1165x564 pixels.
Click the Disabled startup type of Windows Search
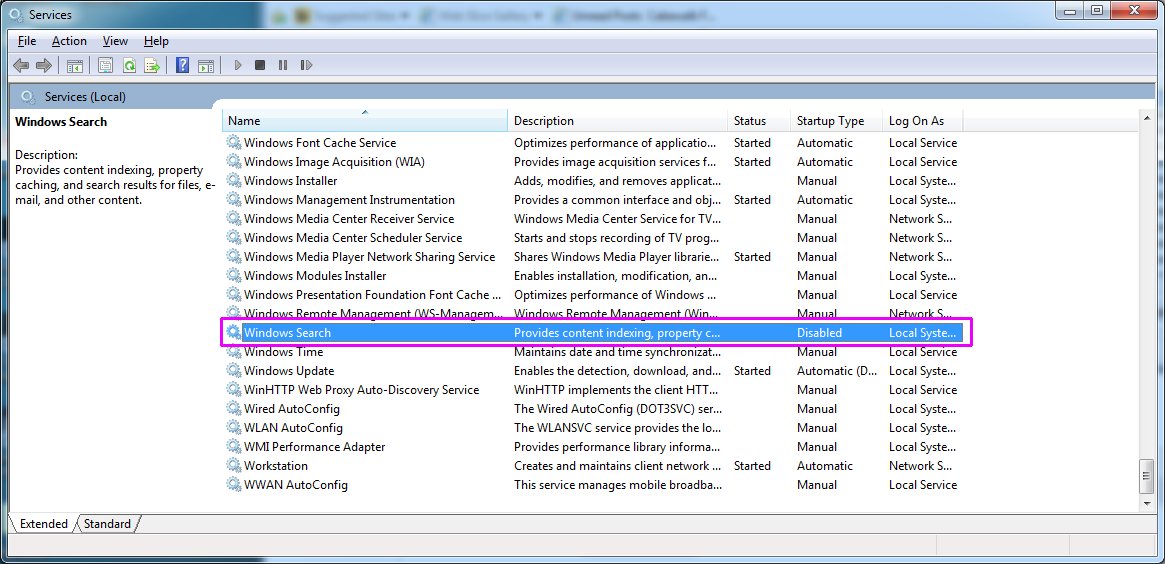point(820,333)
